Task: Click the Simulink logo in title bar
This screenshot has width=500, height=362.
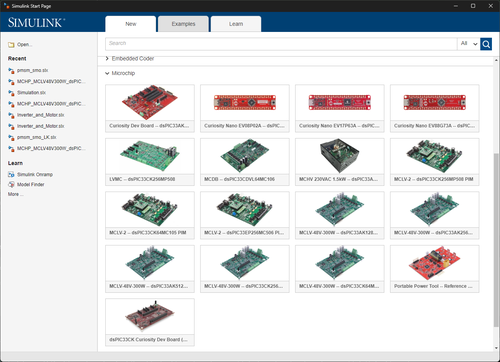Action: pos(6,6)
